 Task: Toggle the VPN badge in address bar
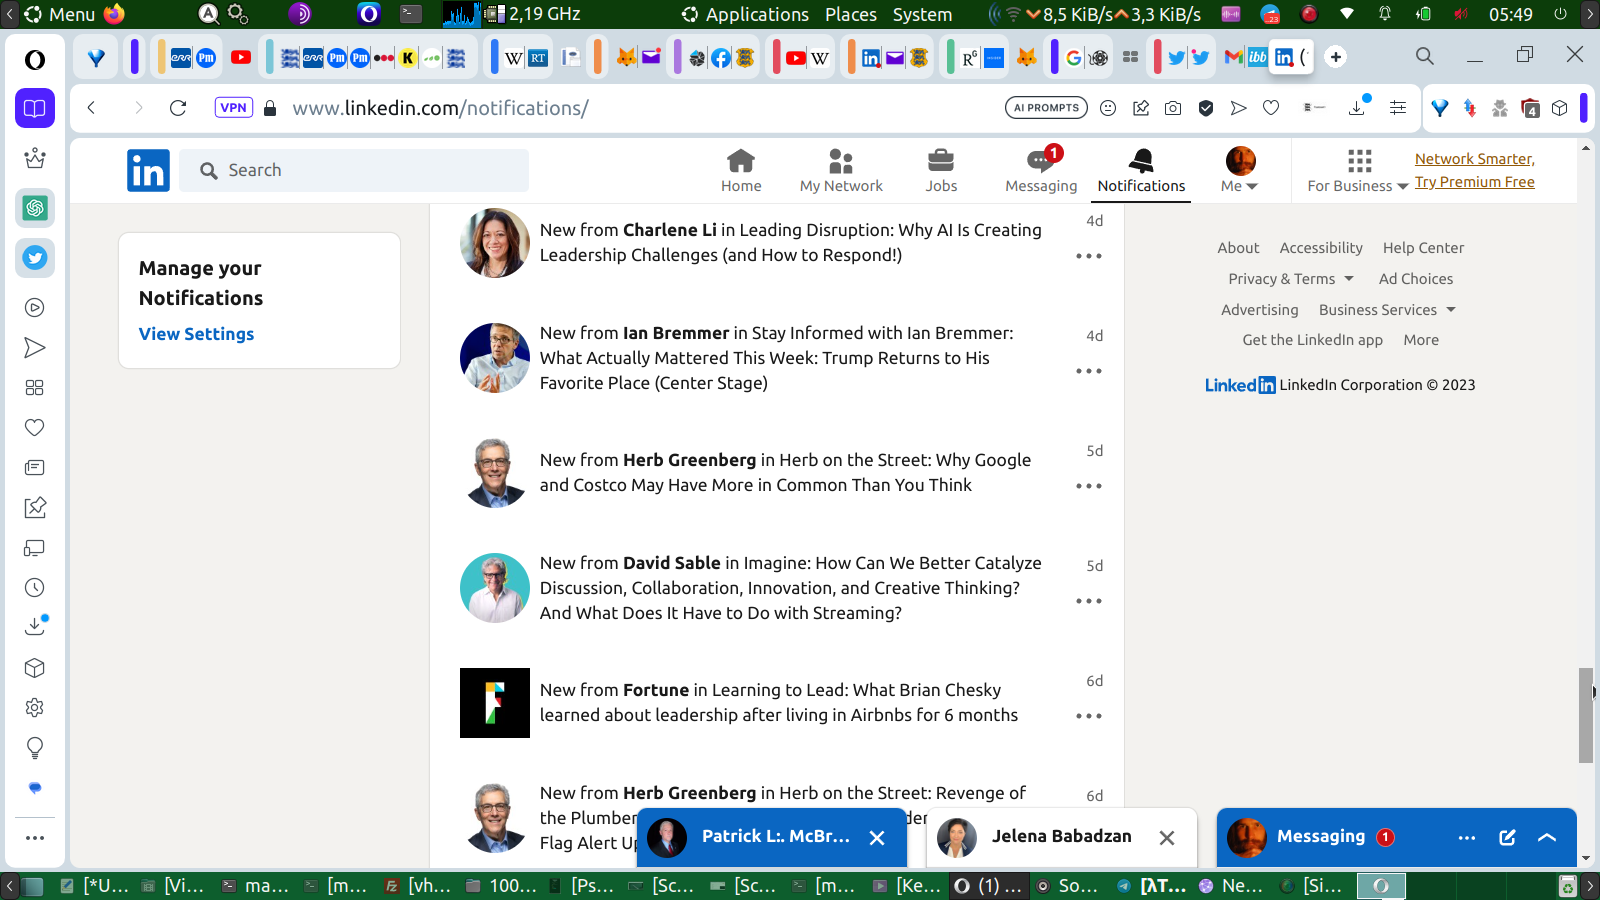click(233, 108)
